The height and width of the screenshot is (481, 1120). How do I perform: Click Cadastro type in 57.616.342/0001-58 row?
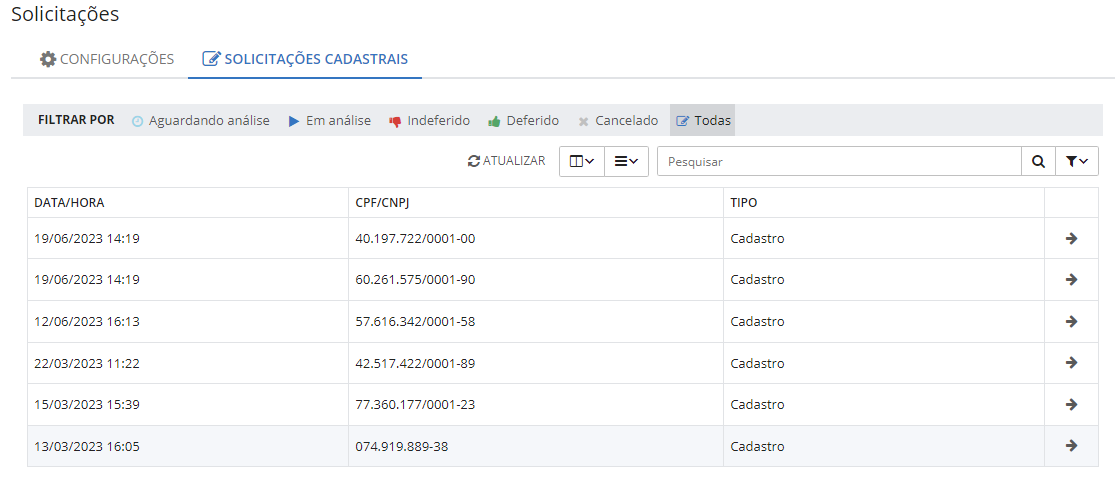point(757,322)
